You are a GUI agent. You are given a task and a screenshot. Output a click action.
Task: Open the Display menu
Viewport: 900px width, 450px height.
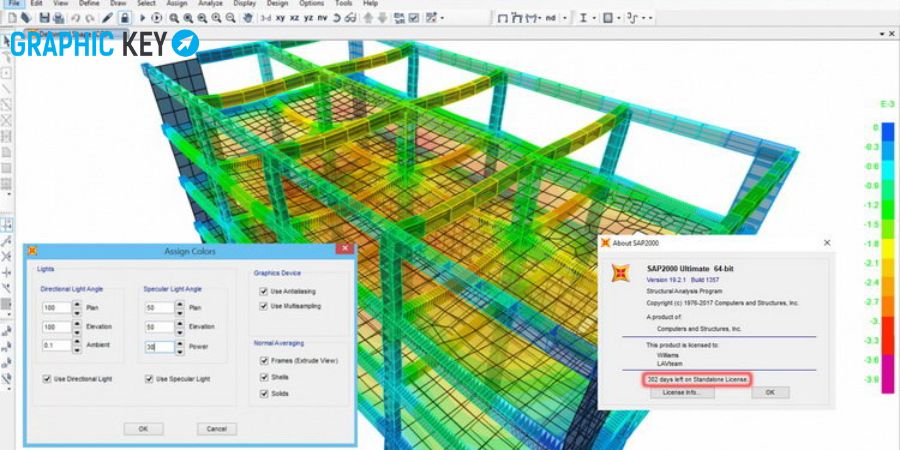click(x=245, y=3)
